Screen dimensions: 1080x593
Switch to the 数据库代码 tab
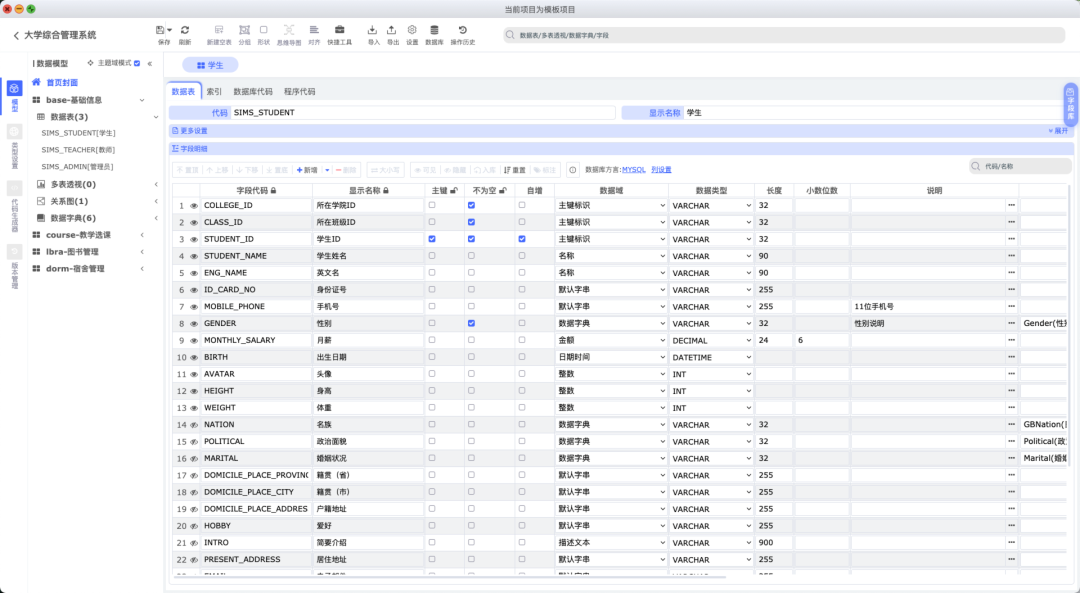[x=253, y=92]
